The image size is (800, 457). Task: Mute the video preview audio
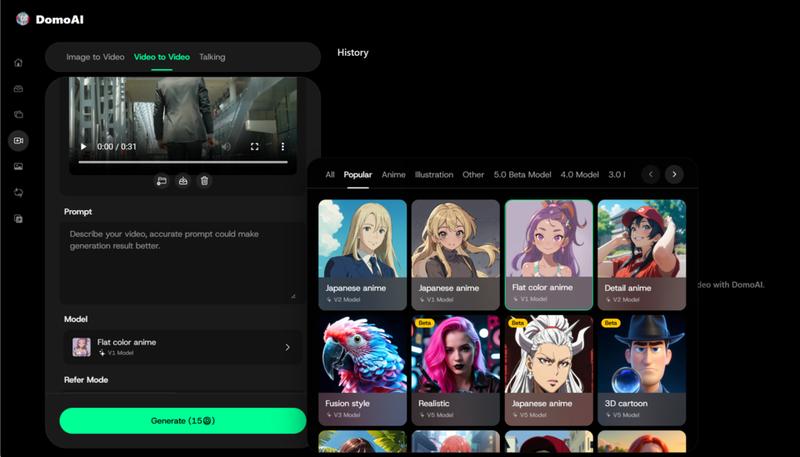click(x=227, y=146)
